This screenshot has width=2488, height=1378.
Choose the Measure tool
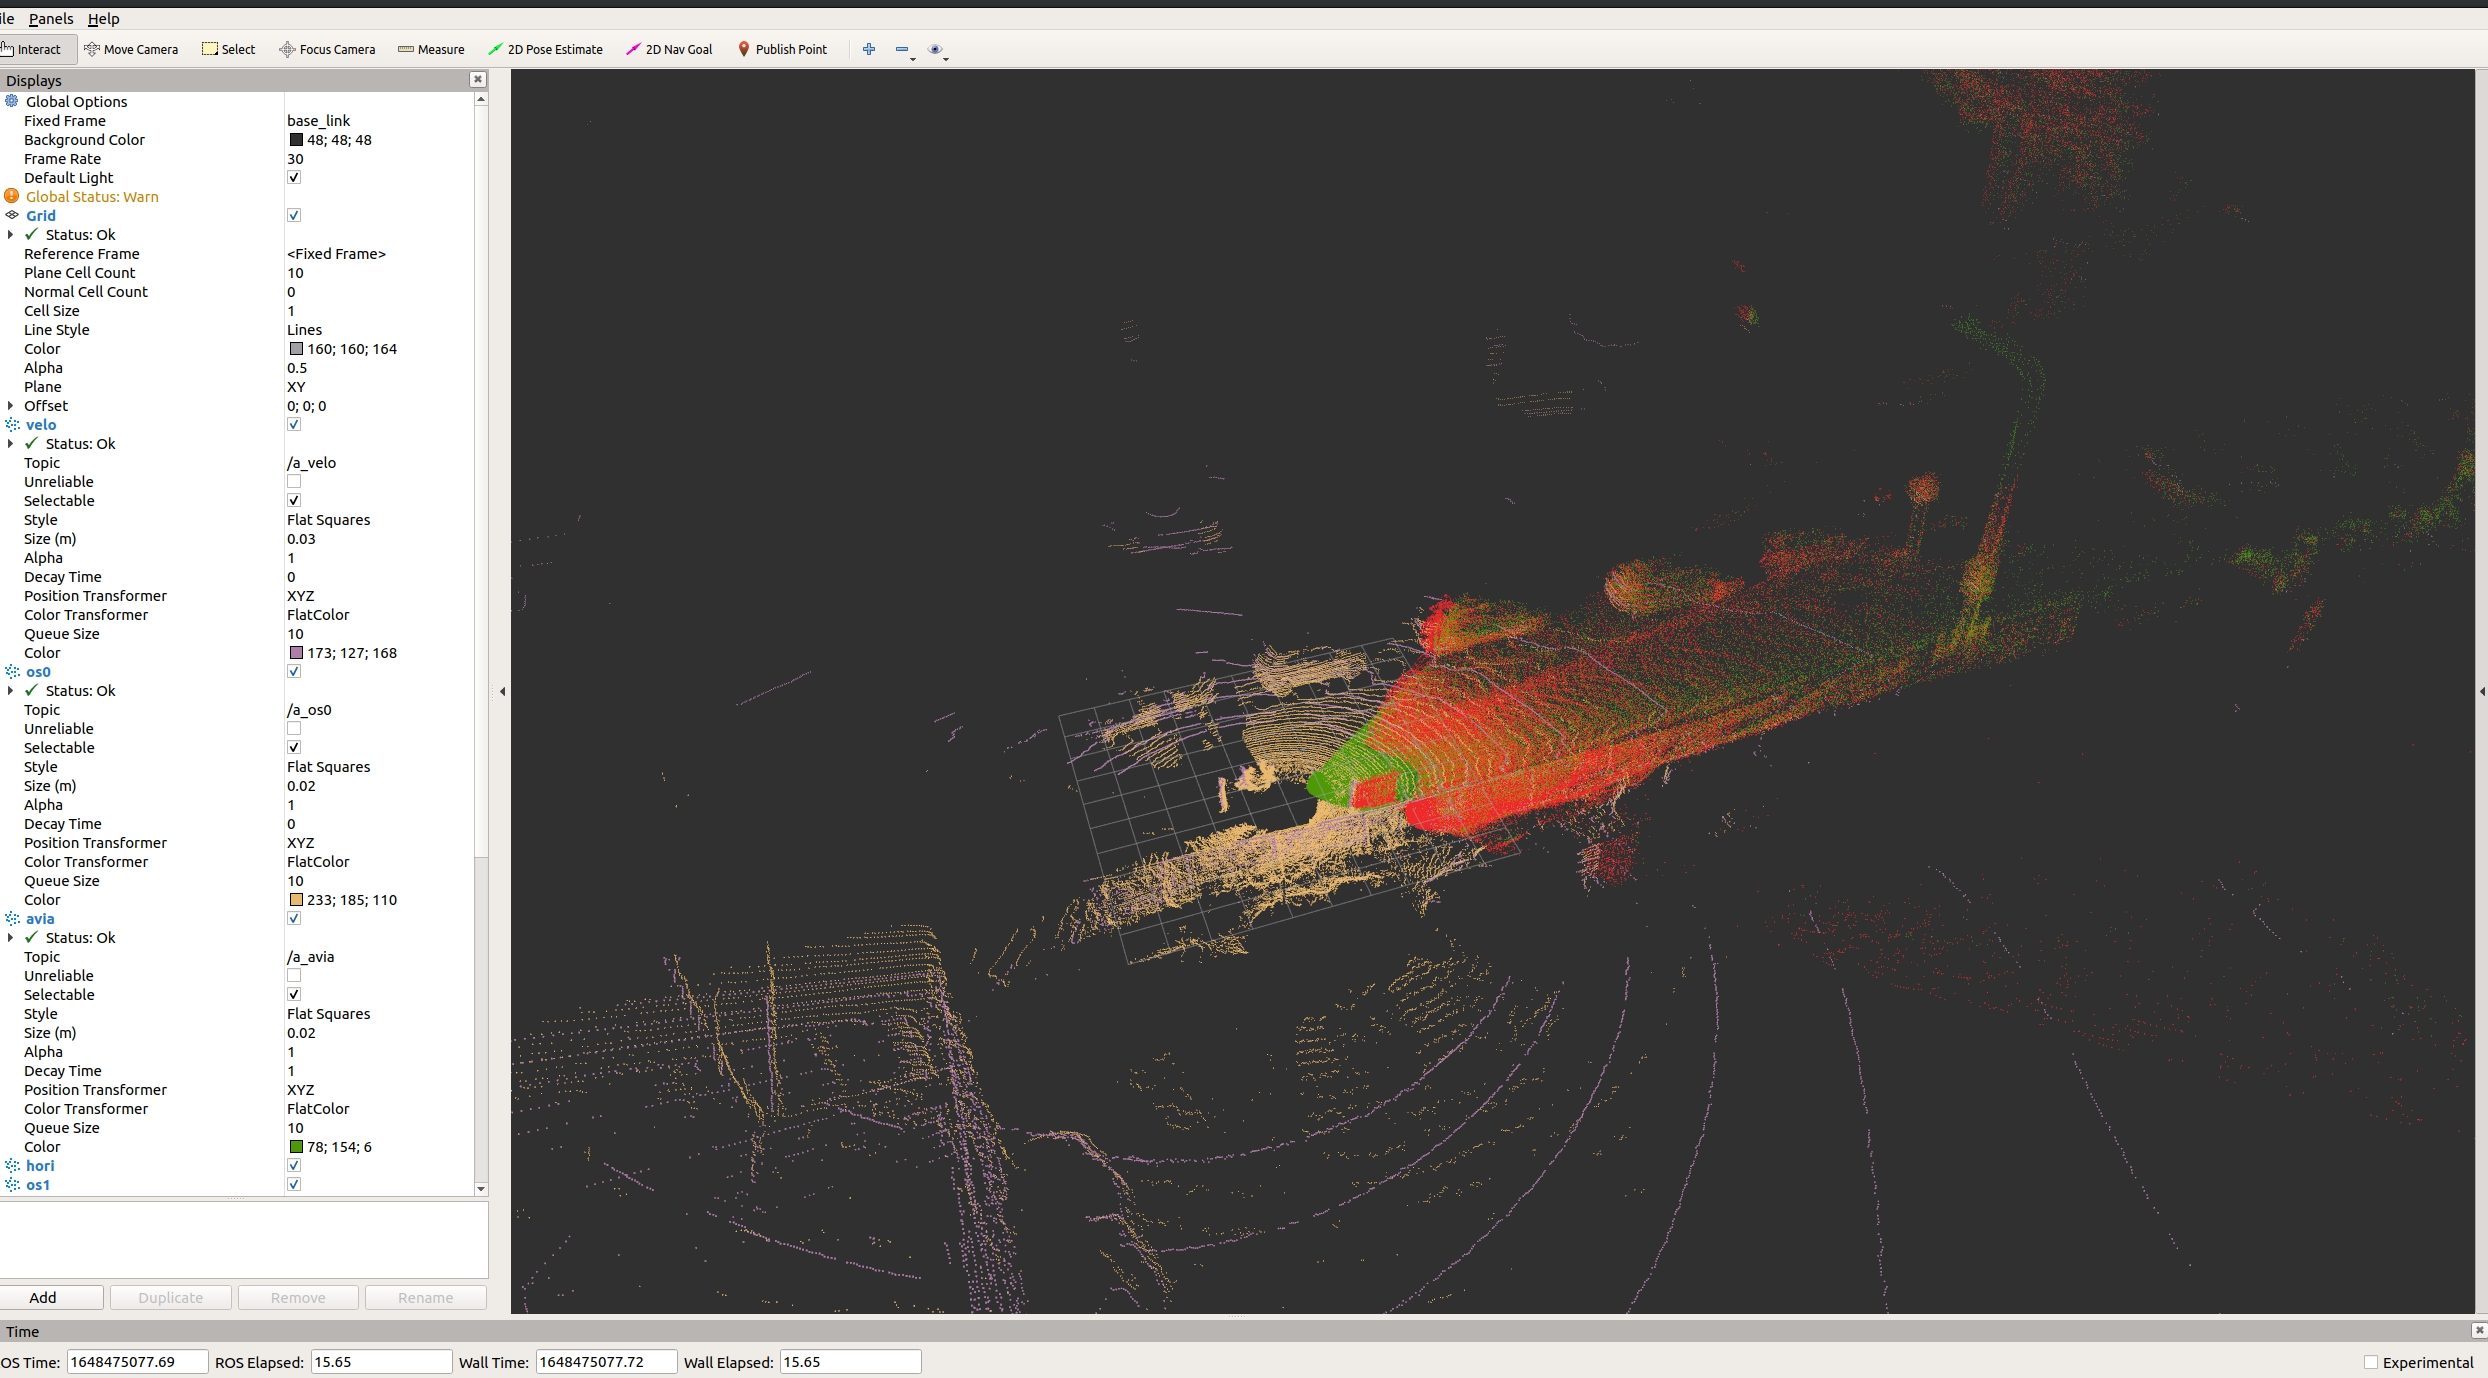pyautogui.click(x=431, y=49)
